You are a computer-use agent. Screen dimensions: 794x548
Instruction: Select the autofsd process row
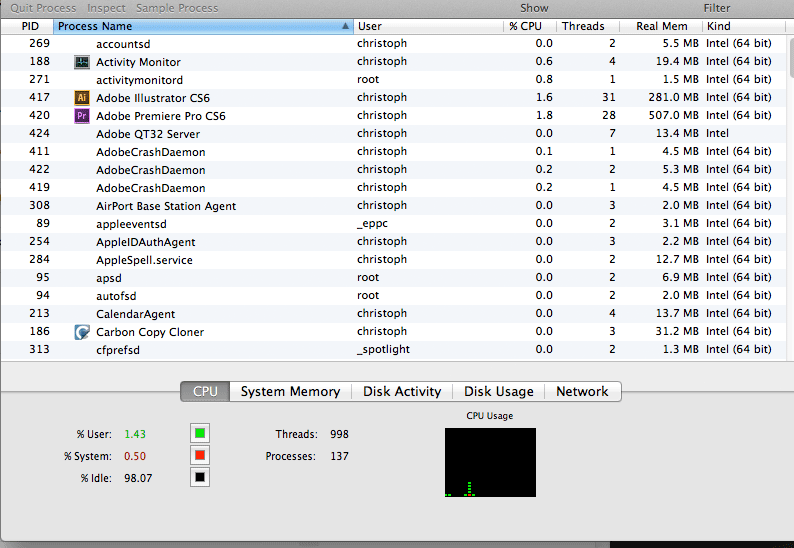393,296
